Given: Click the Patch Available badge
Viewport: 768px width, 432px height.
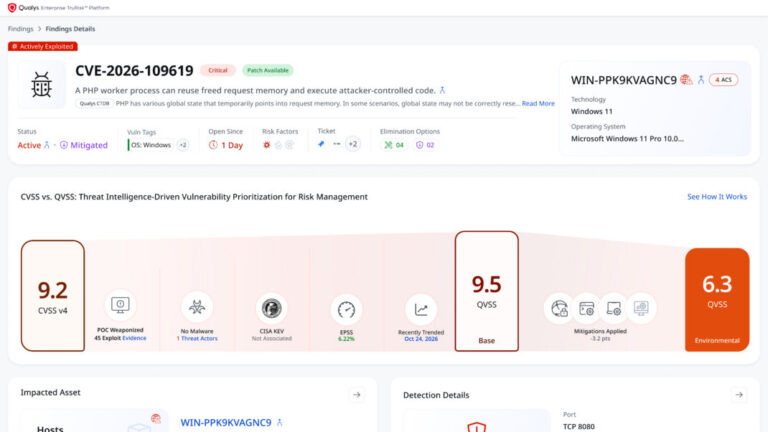Looking at the screenshot, I should click(x=267, y=71).
